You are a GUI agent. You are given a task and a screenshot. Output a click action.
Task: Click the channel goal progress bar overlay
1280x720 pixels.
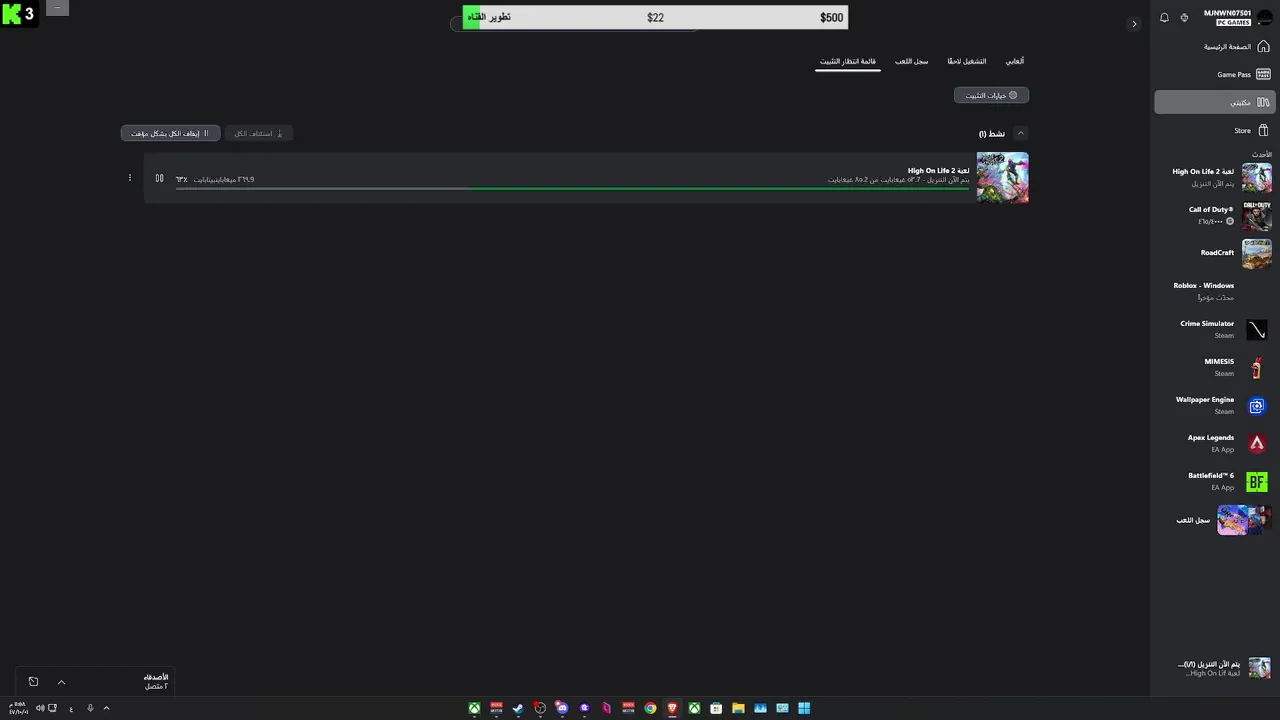pos(655,17)
